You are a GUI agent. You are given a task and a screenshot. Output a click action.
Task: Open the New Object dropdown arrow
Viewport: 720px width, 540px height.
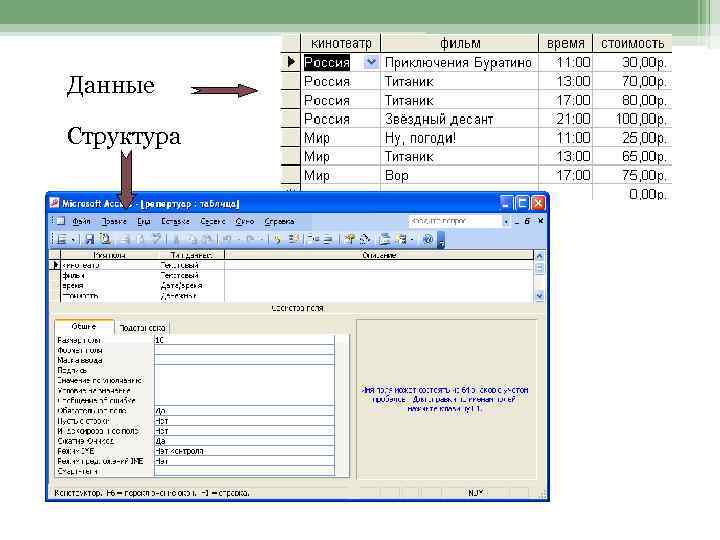[412, 240]
